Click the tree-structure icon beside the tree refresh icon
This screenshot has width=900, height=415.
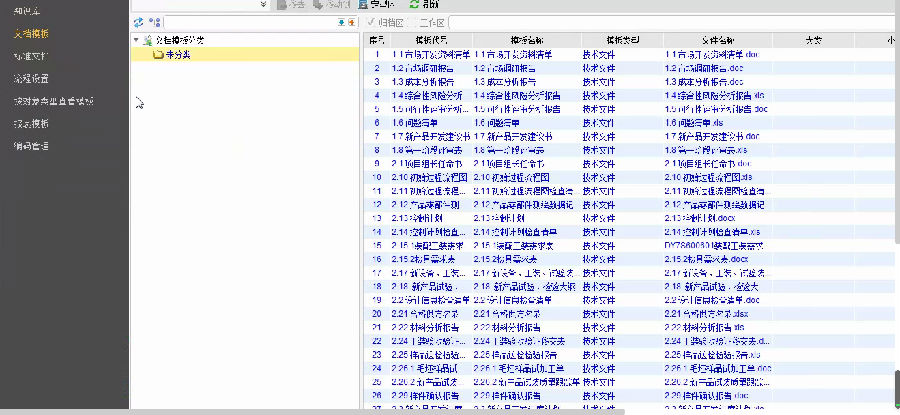coord(154,23)
